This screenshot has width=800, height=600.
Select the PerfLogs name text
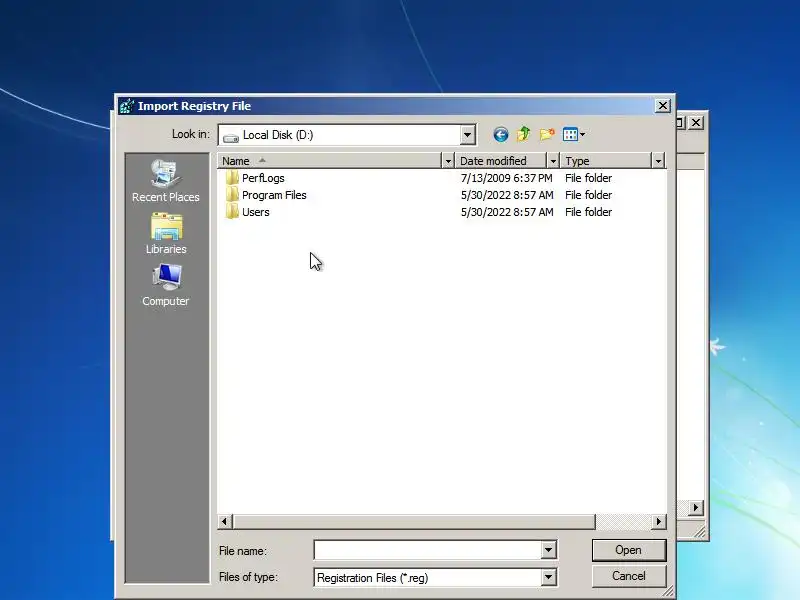coord(263,178)
